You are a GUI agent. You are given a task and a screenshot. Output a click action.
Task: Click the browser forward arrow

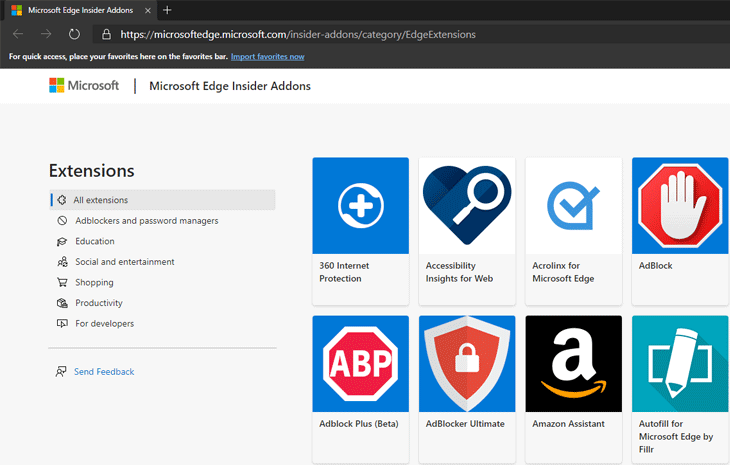click(46, 34)
